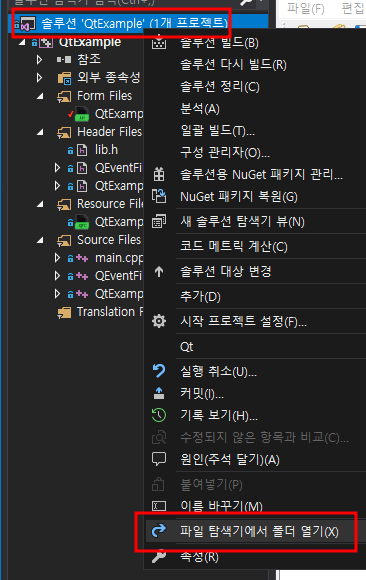Click the lib.h header file icon
Viewport: 366px width, 580px height.
pyautogui.click(x=82, y=150)
